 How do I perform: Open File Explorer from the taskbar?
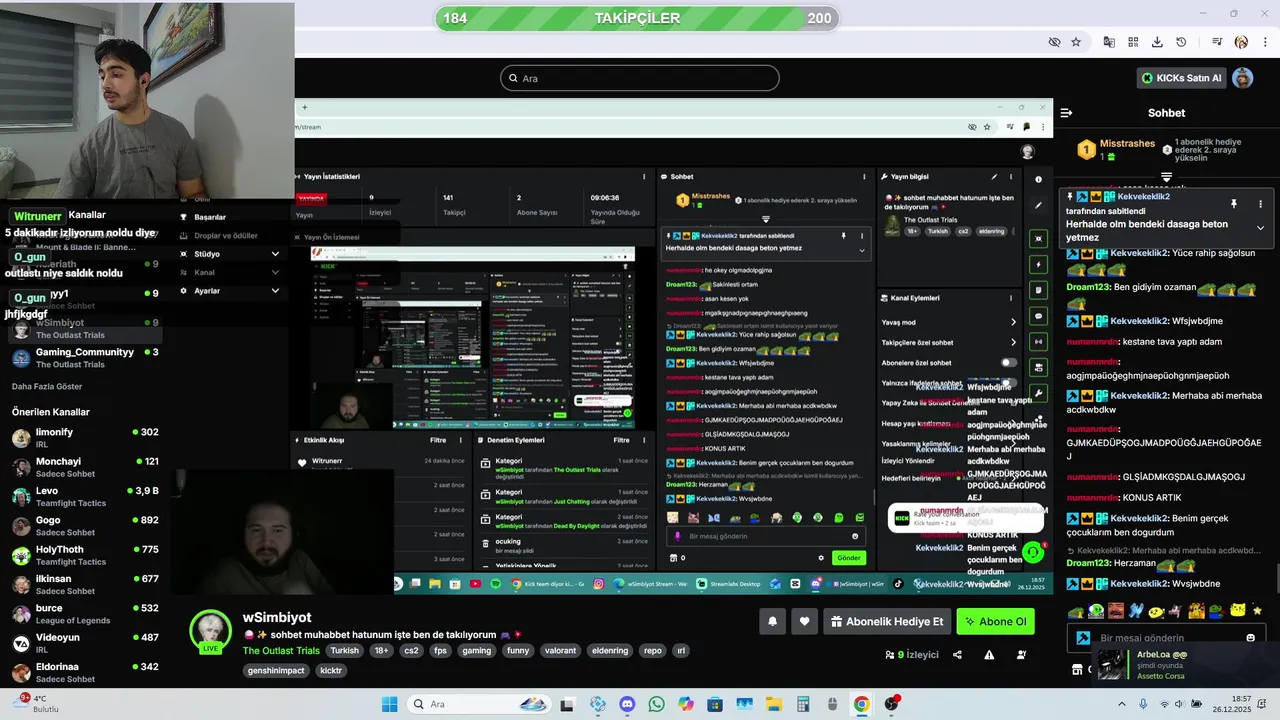[x=774, y=704]
